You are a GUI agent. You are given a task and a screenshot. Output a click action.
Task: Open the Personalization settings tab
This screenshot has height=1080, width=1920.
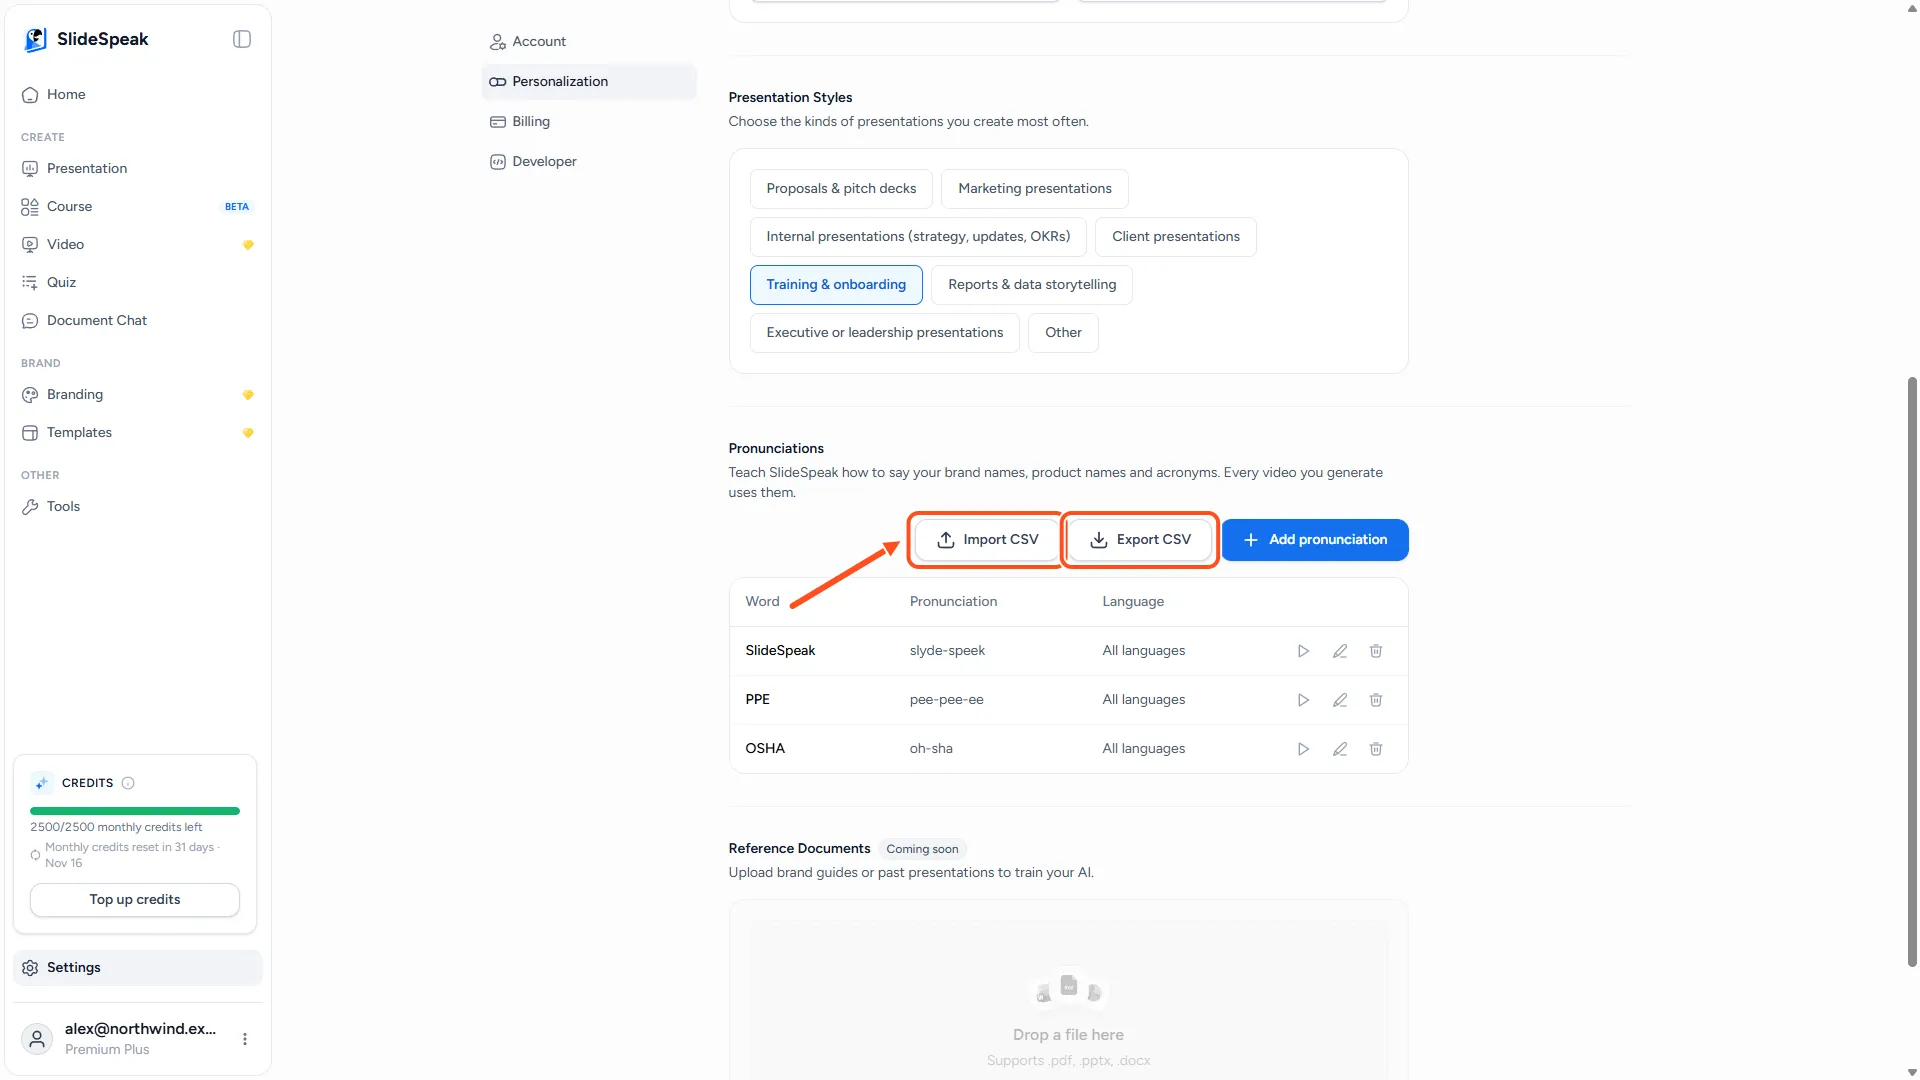[589, 81]
